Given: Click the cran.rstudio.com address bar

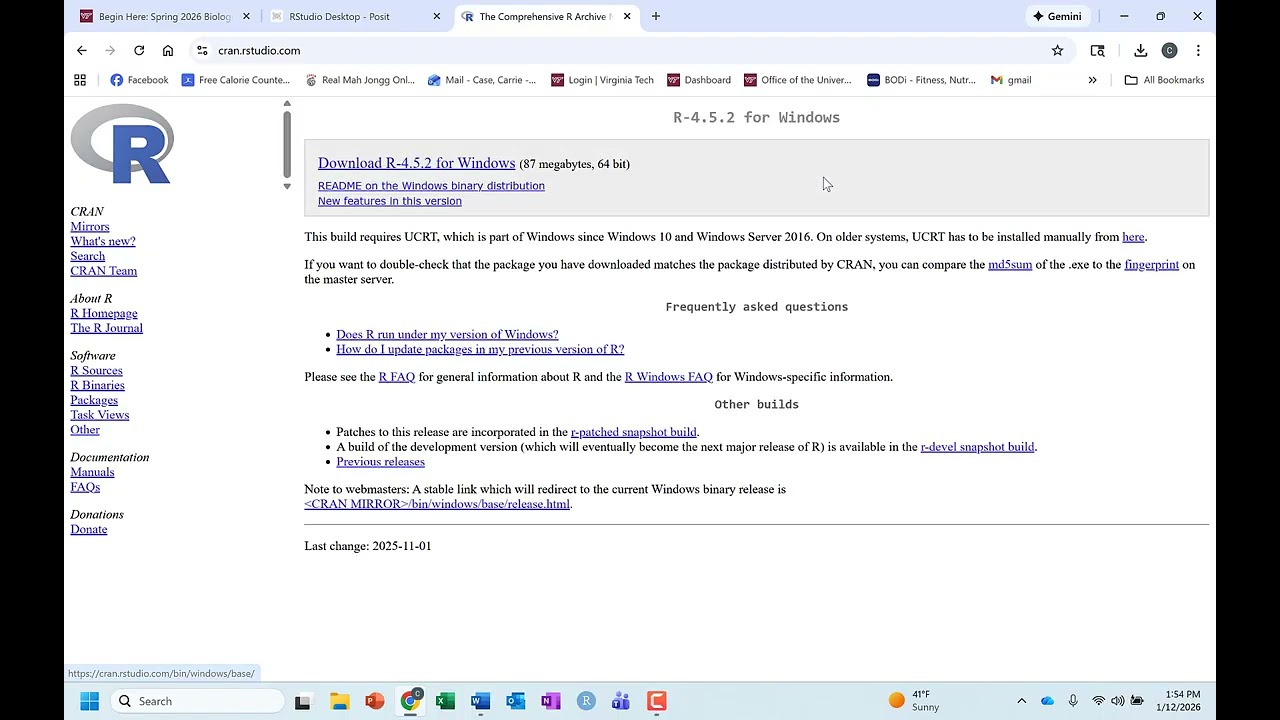Looking at the screenshot, I should (628, 51).
